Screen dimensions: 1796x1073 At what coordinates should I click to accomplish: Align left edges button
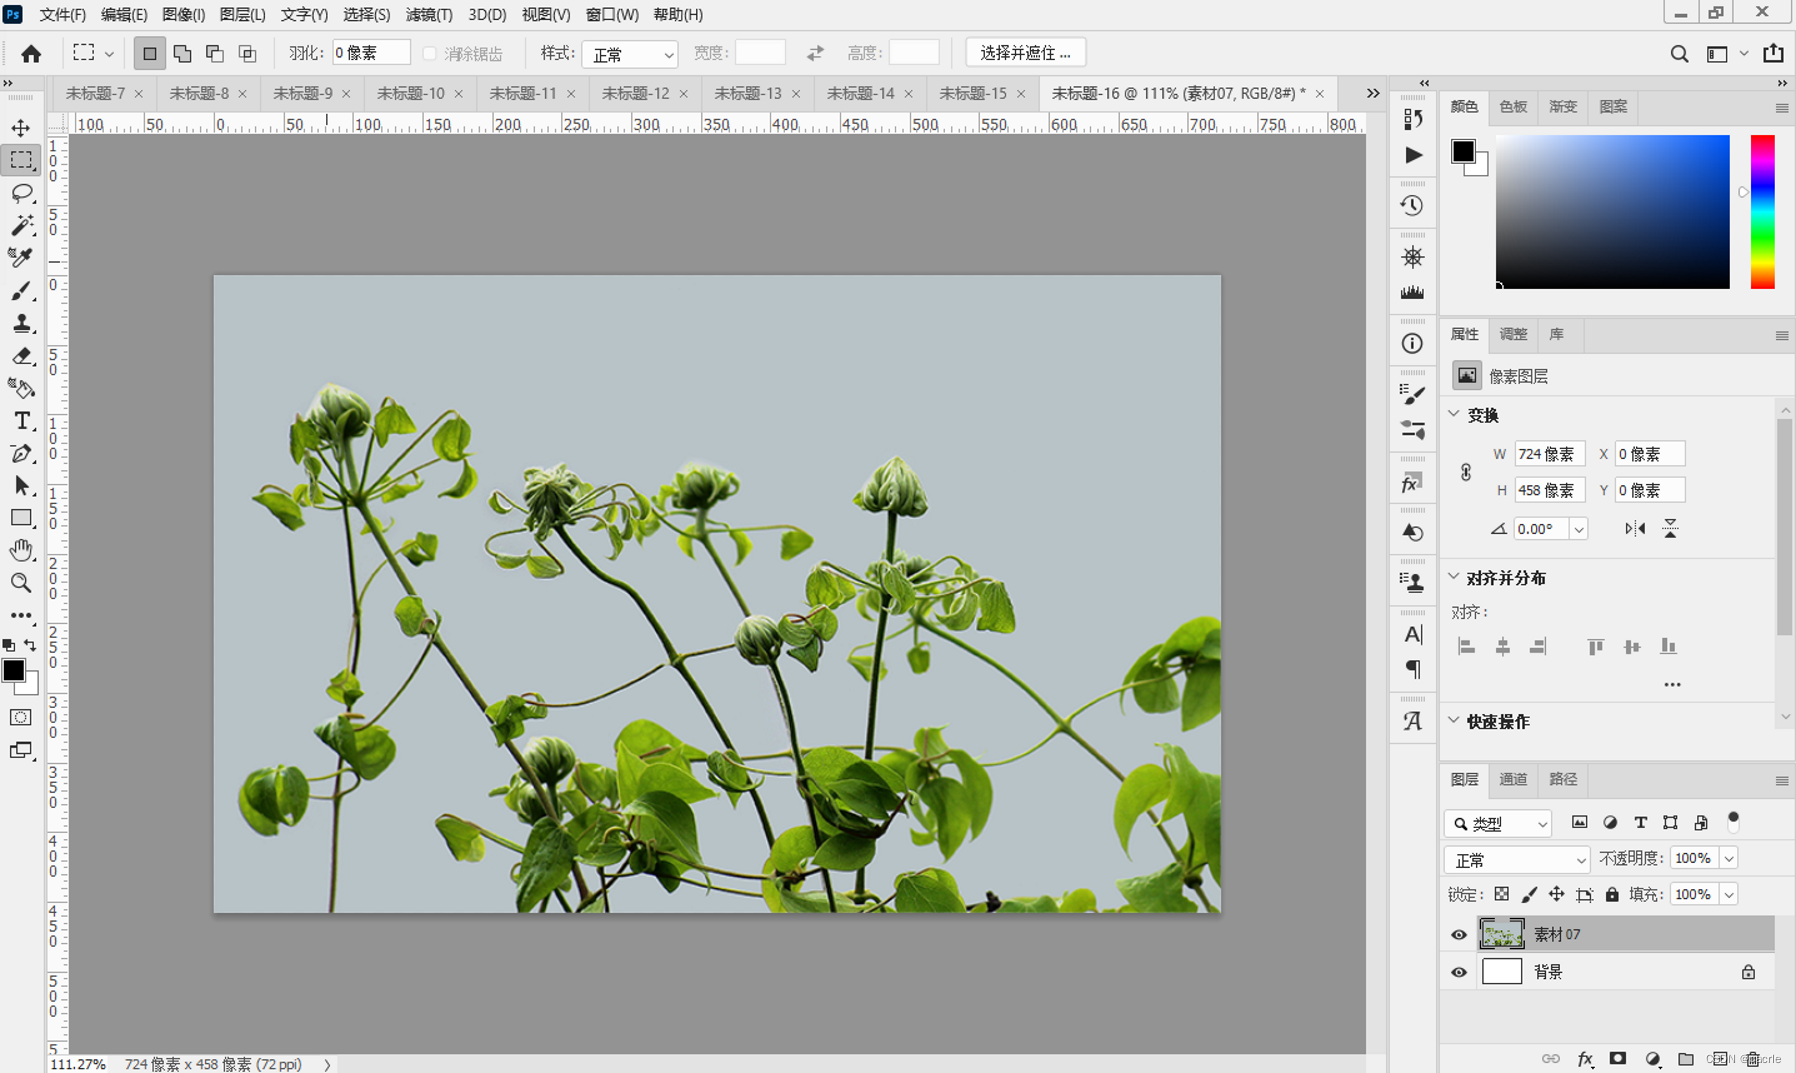(x=1466, y=647)
